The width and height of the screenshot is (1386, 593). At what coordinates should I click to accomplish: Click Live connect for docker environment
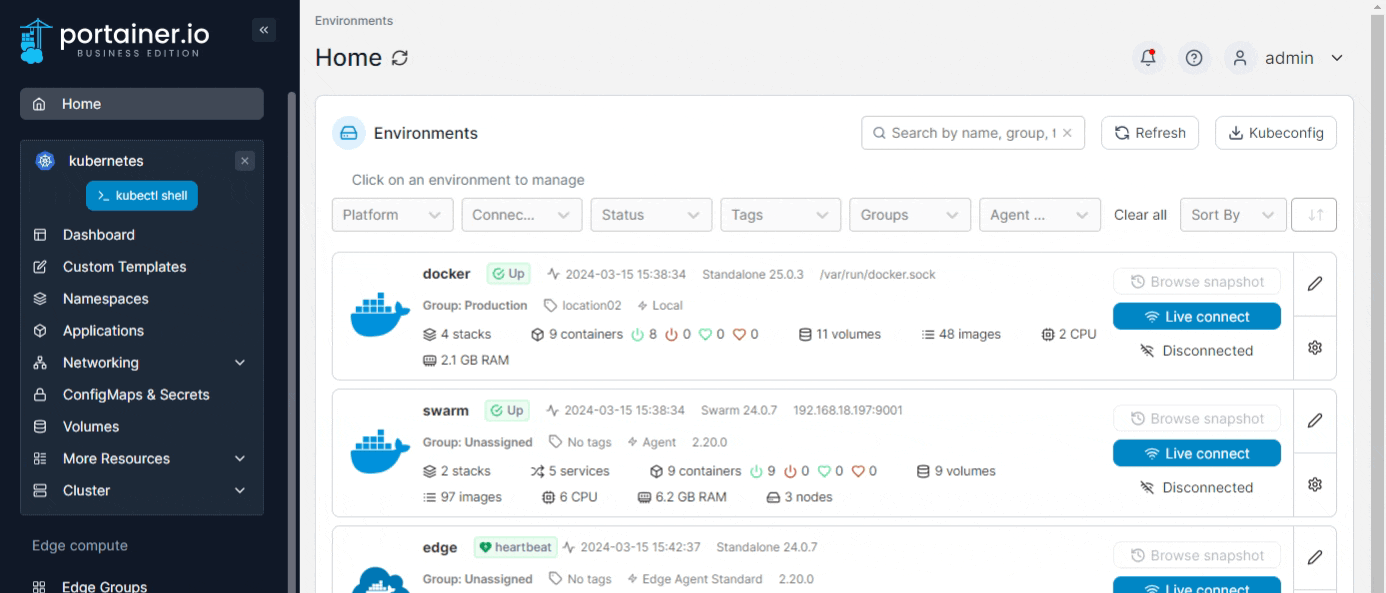point(1196,317)
